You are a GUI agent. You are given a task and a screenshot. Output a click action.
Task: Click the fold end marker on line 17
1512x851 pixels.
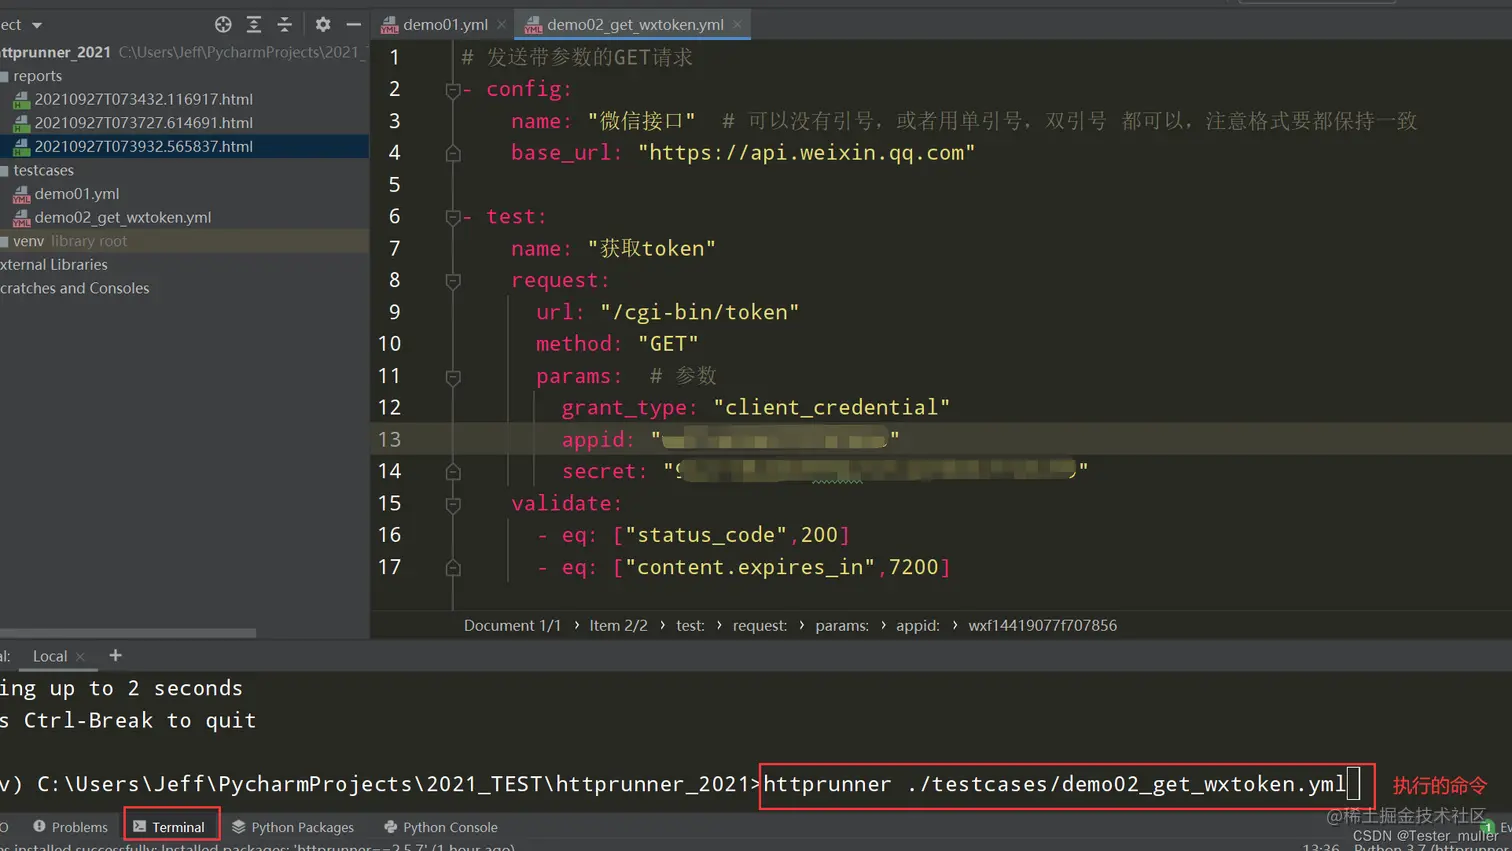point(453,567)
